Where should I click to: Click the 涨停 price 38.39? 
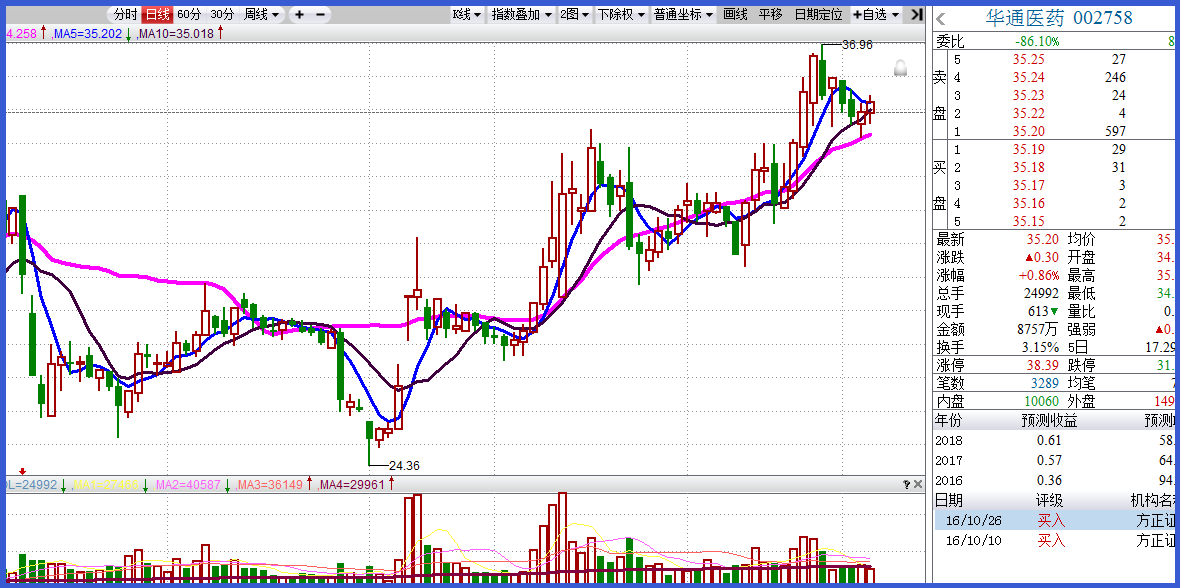point(1043,366)
